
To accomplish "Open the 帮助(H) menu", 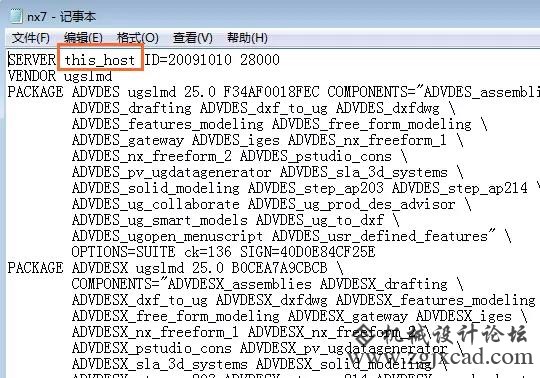I will pos(247,38).
